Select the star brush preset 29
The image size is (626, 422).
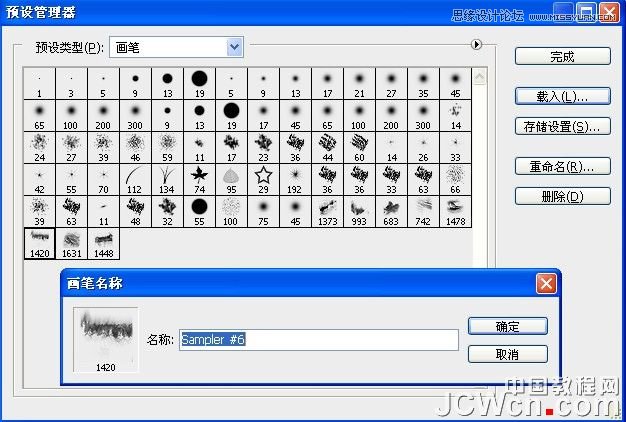coord(263,178)
